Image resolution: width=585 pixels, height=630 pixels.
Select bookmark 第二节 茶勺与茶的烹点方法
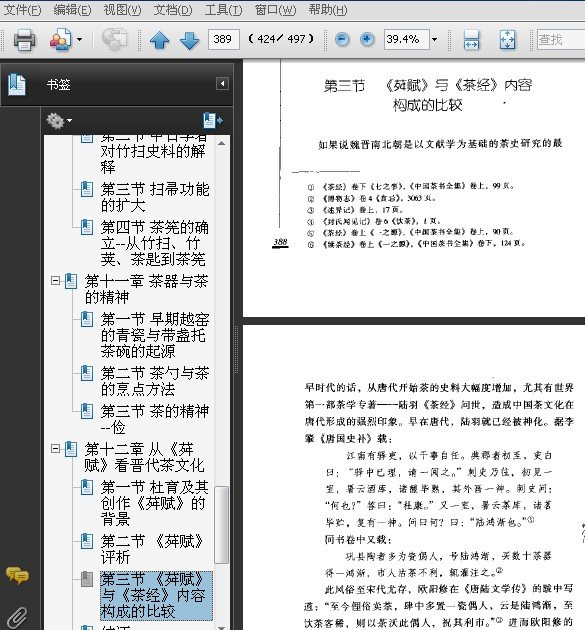(155, 381)
